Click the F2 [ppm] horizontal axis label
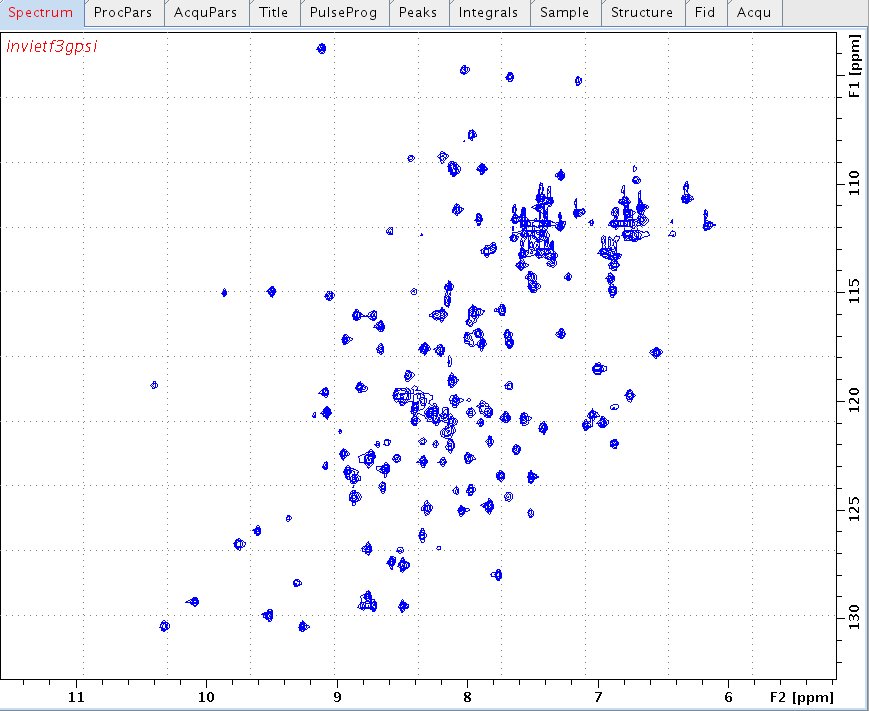 [x=802, y=695]
